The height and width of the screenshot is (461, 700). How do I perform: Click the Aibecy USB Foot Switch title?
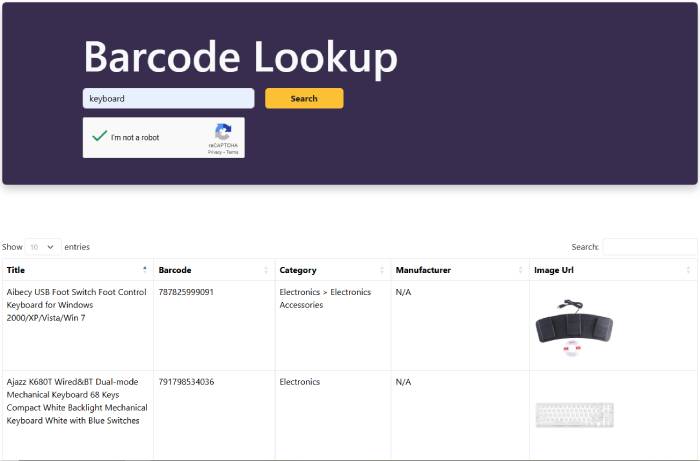[76, 305]
